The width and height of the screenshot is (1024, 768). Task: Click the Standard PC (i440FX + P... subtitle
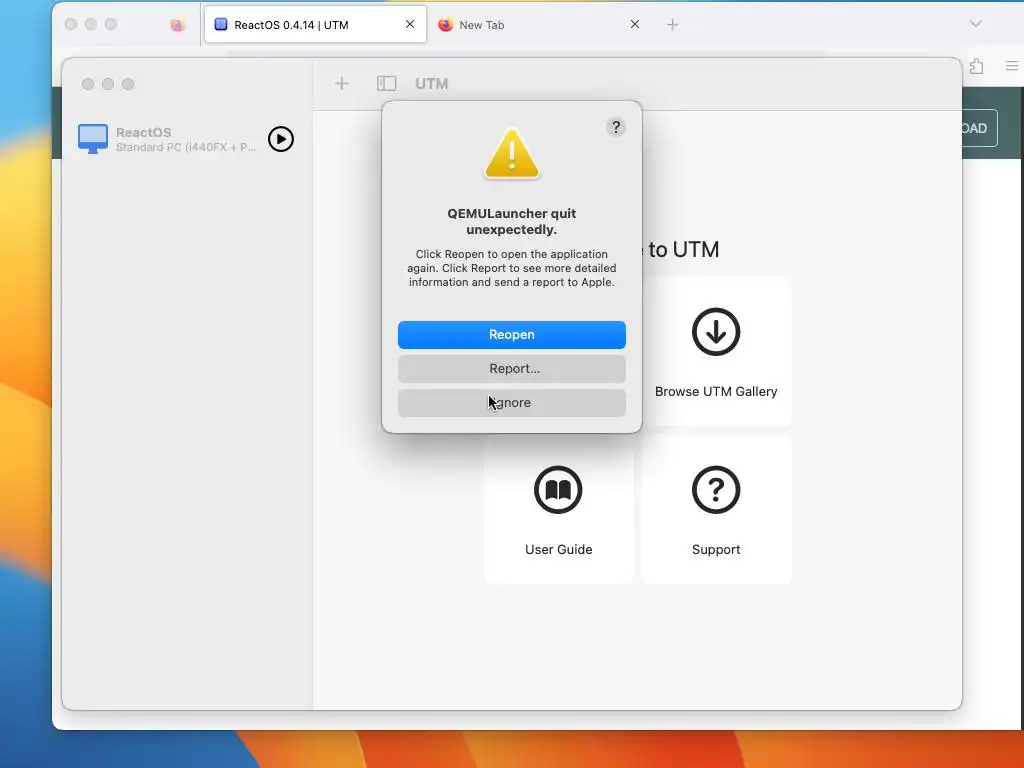click(186, 148)
